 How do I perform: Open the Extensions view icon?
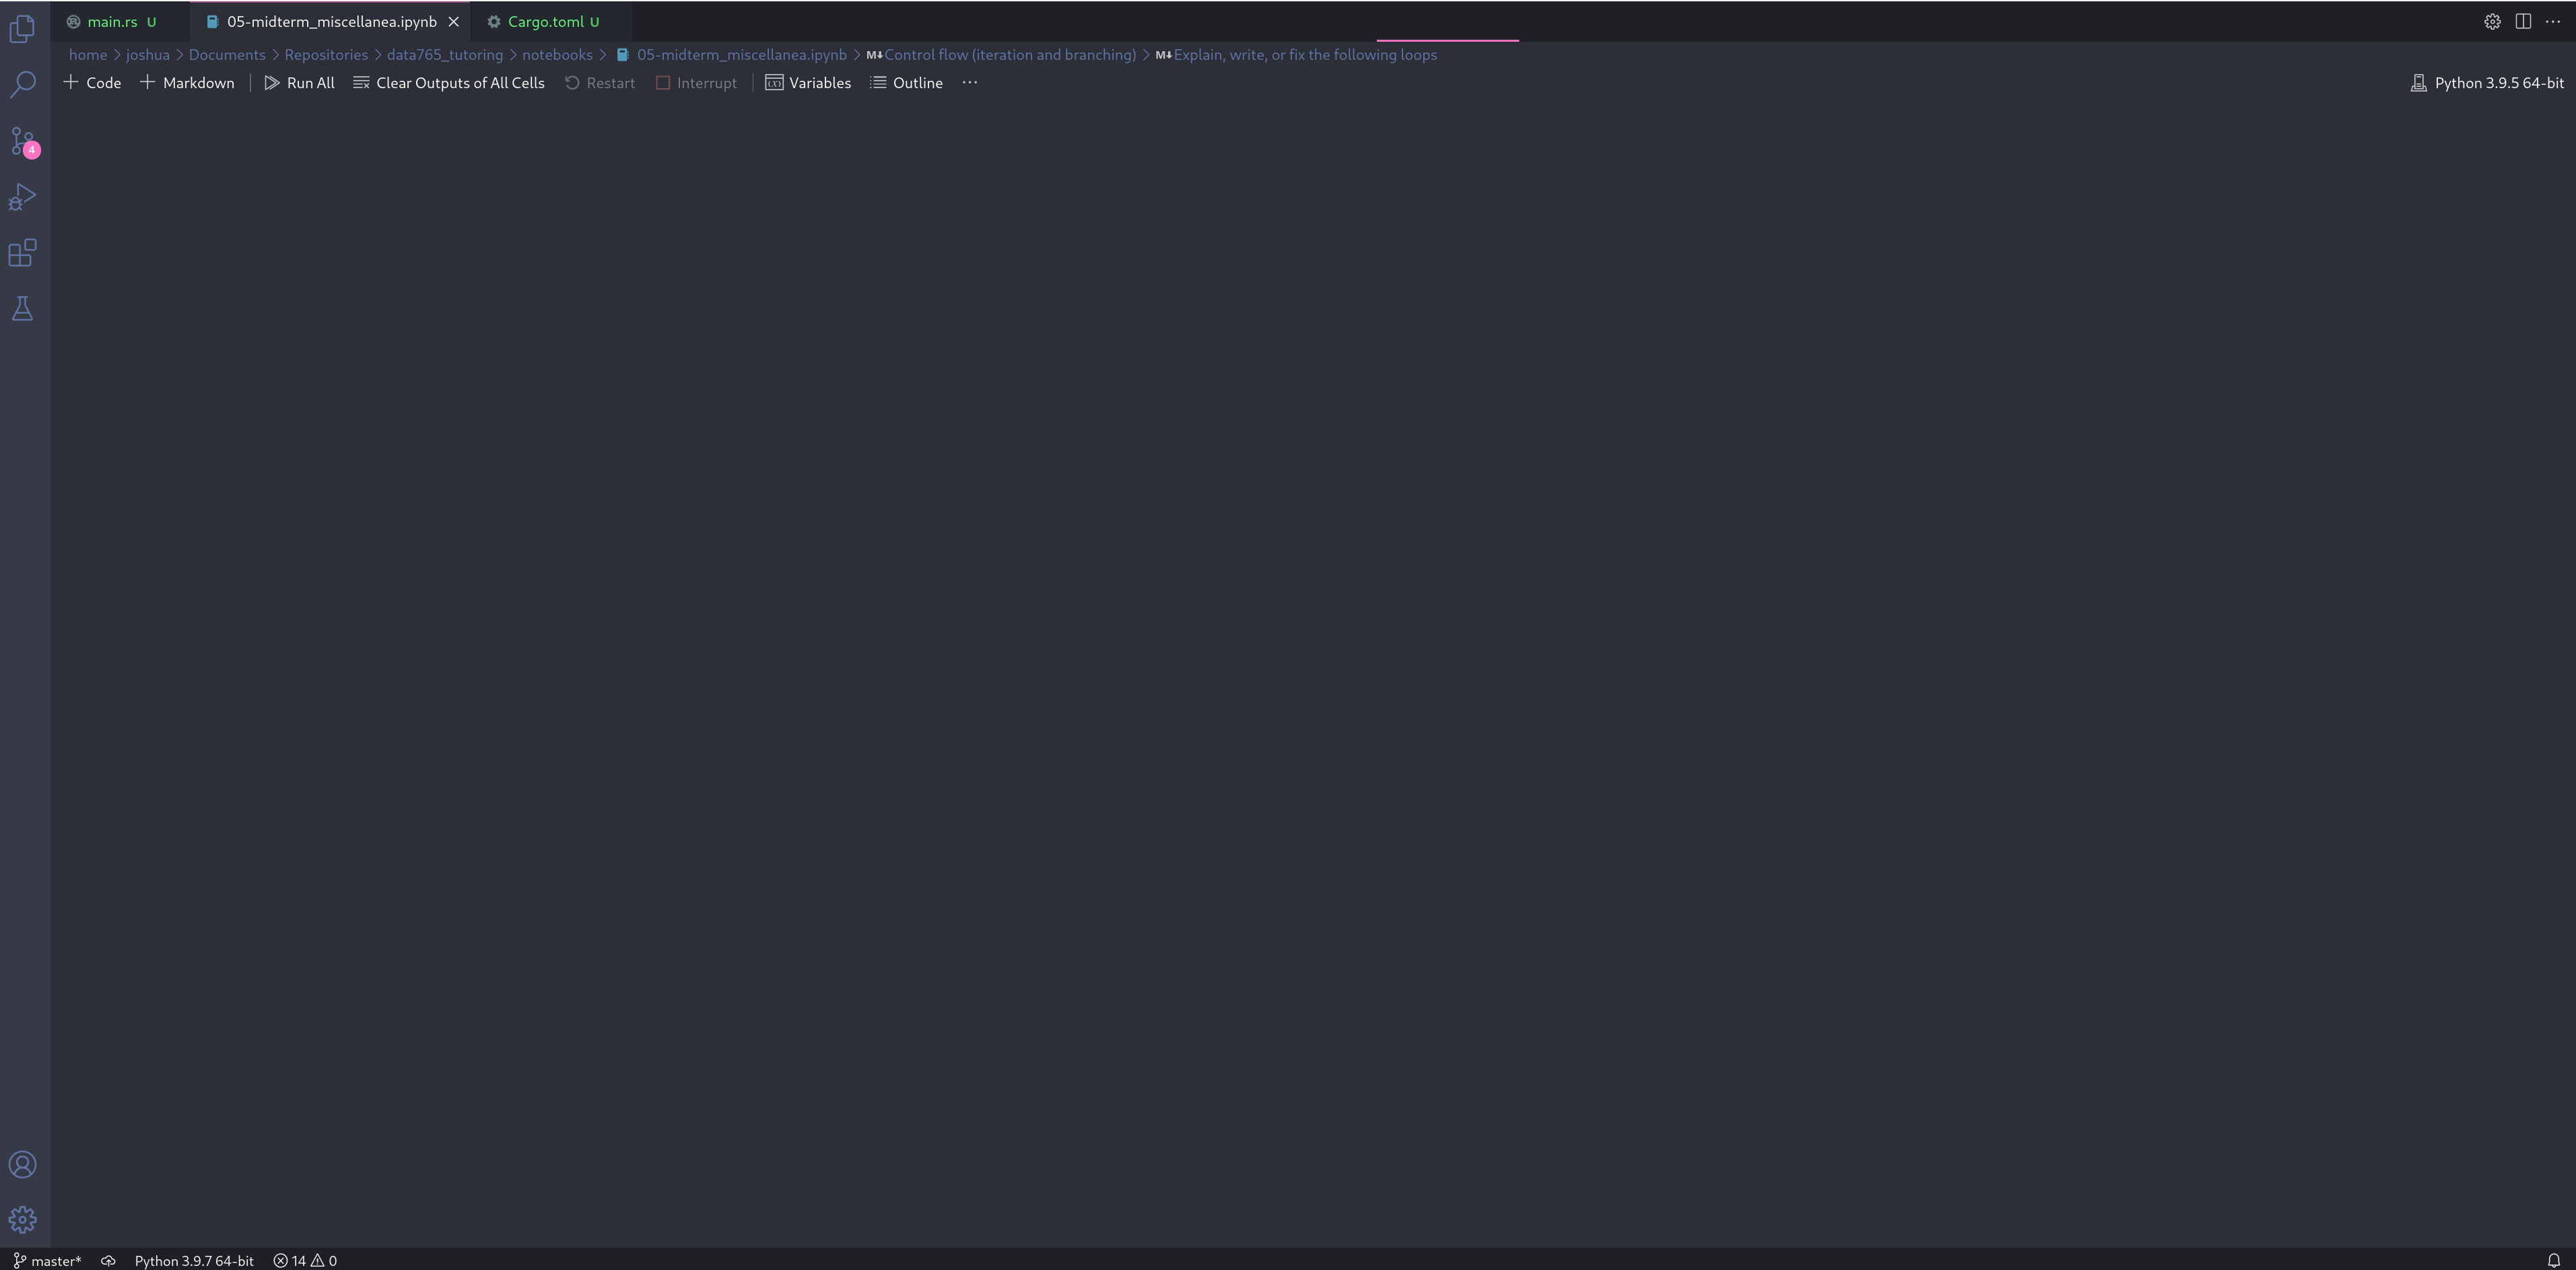coord(22,253)
